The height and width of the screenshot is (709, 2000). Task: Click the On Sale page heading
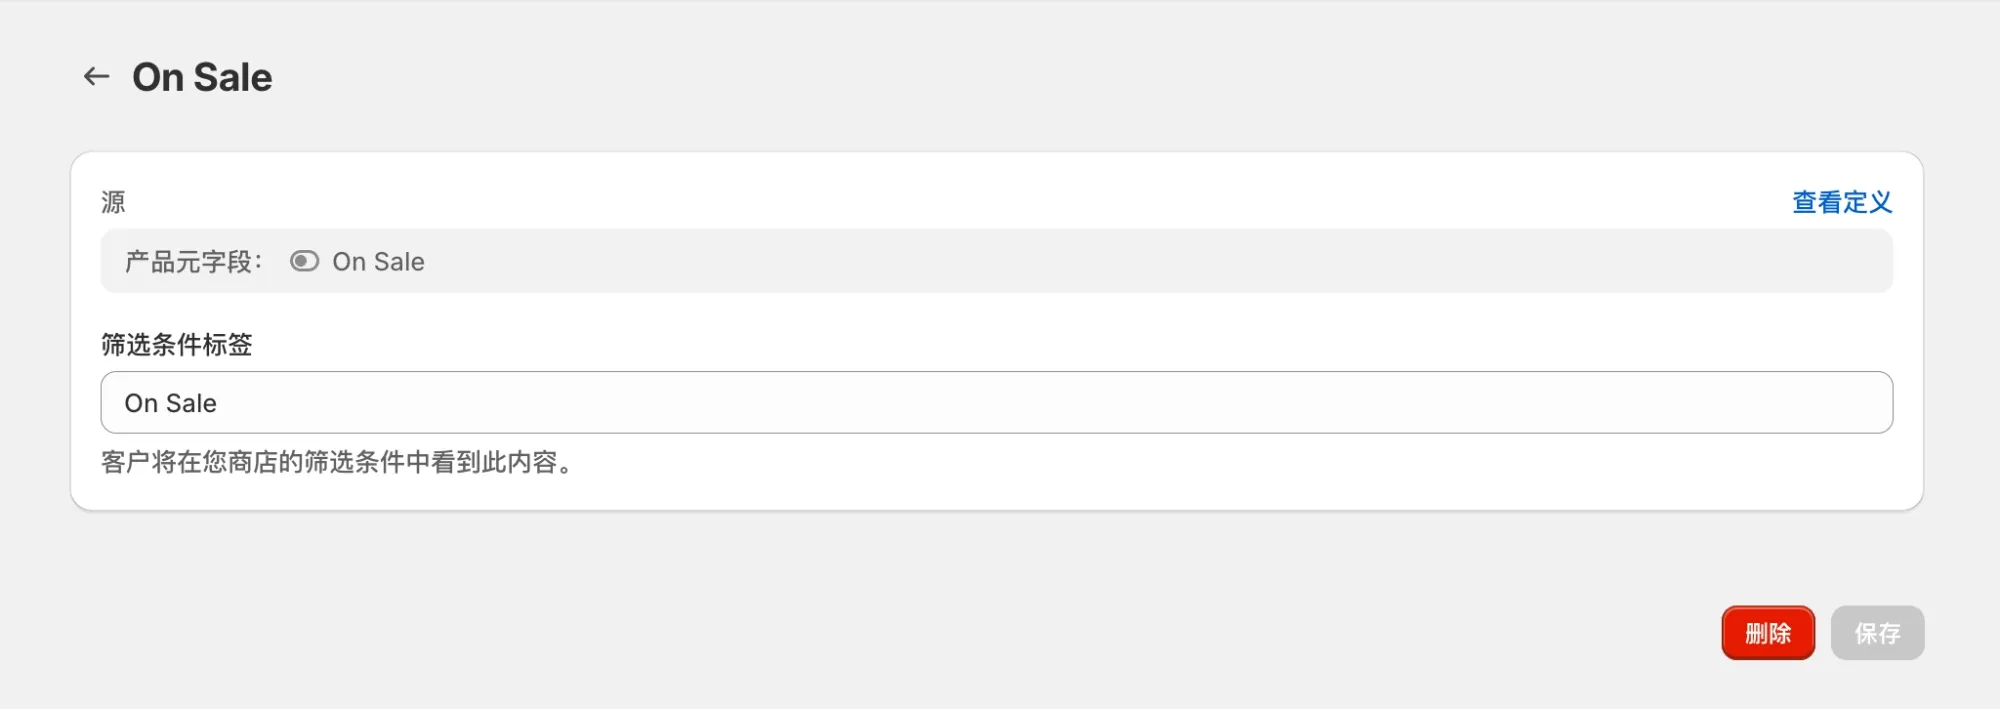(x=202, y=77)
